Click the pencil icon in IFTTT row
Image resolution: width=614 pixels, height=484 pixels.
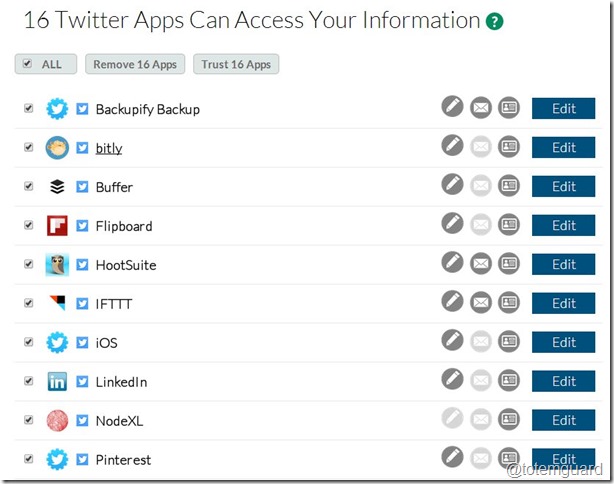pos(452,302)
